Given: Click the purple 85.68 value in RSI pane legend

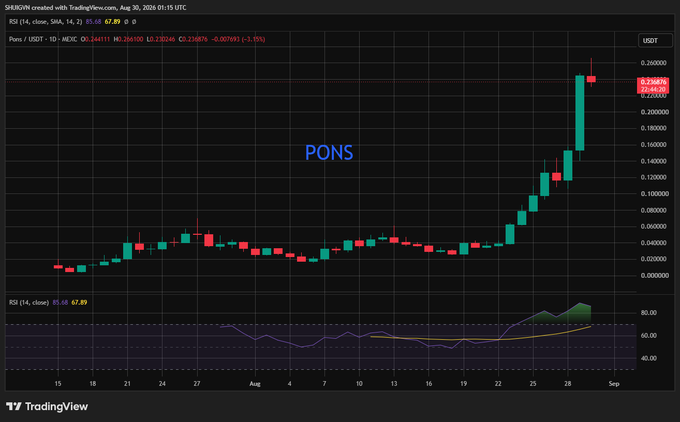Looking at the screenshot, I should 60,302.
